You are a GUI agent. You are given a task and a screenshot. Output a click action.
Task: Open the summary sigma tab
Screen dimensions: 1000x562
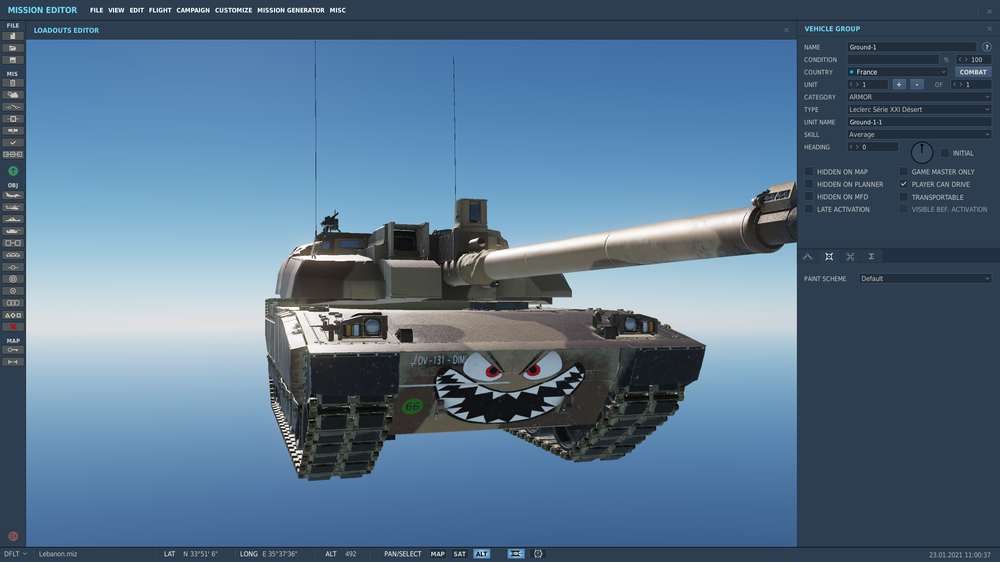click(871, 256)
